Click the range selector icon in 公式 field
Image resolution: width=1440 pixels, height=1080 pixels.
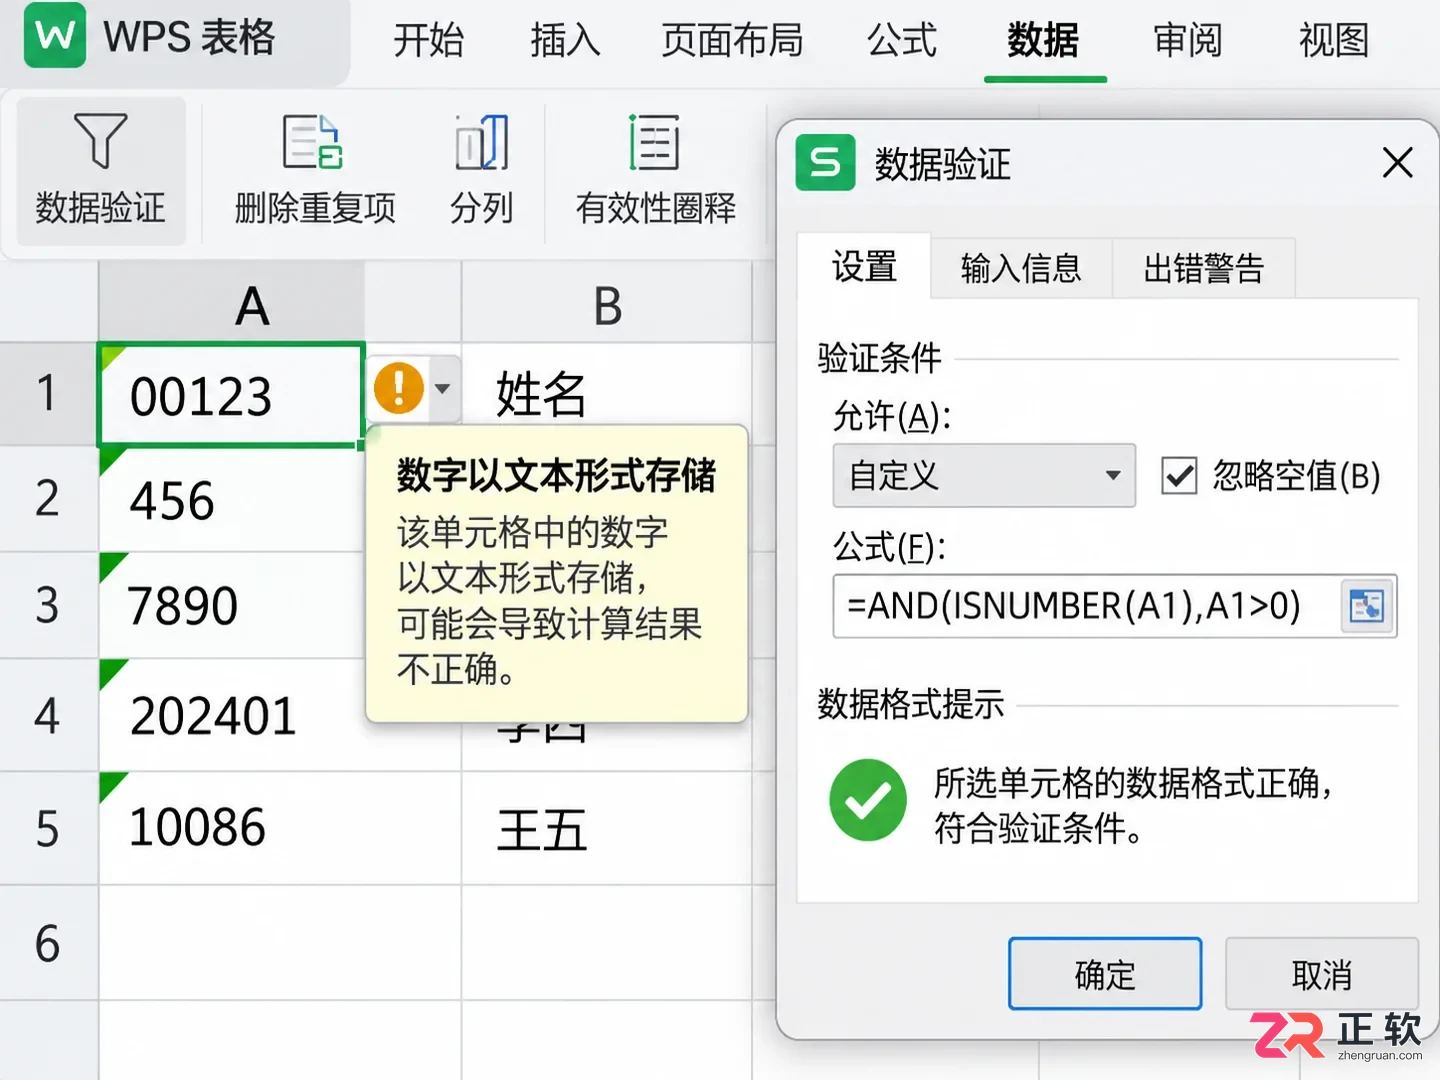click(1366, 606)
